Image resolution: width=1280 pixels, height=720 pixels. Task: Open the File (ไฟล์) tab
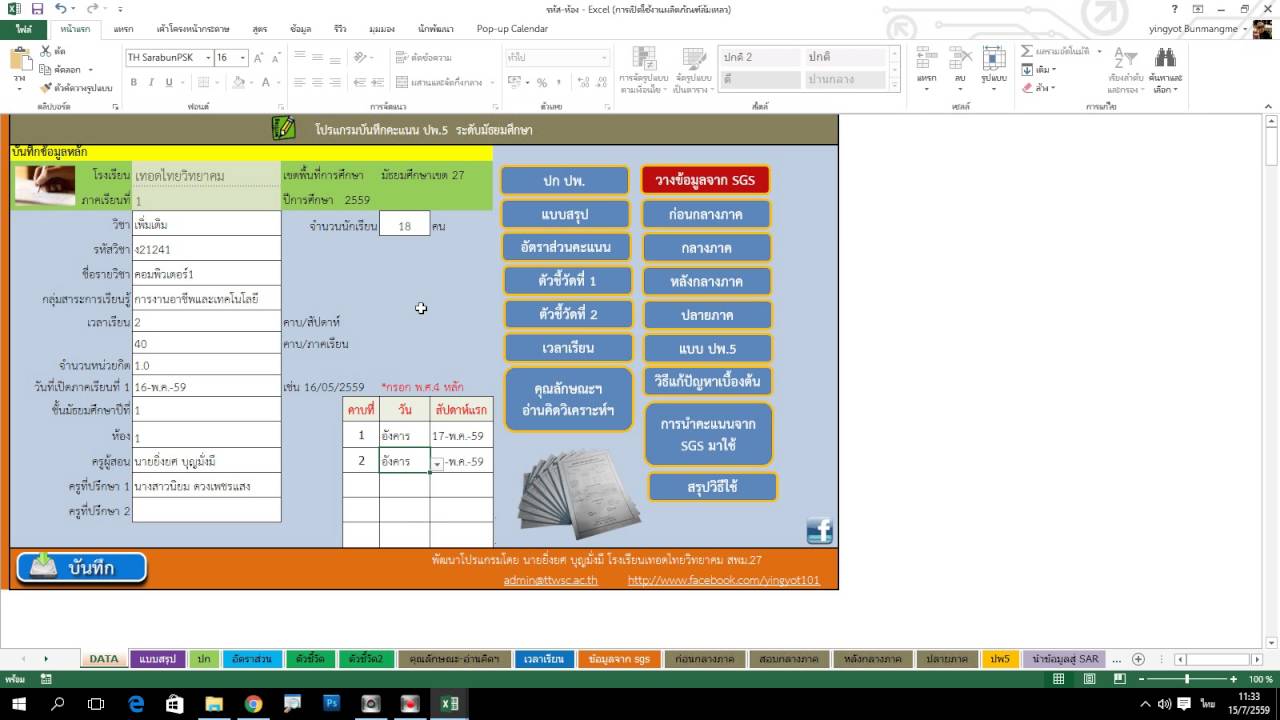tap(24, 29)
